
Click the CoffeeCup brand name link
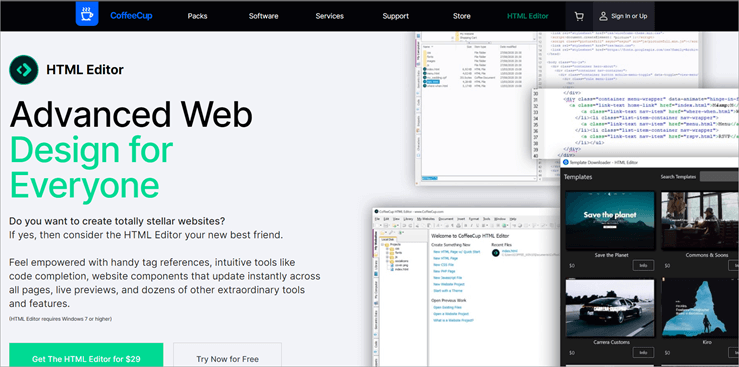tap(131, 16)
